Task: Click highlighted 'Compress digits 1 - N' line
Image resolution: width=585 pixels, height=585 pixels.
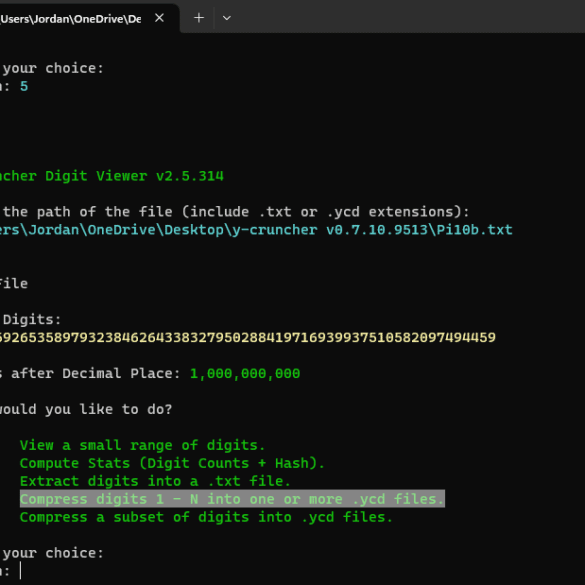Action: pos(232,499)
